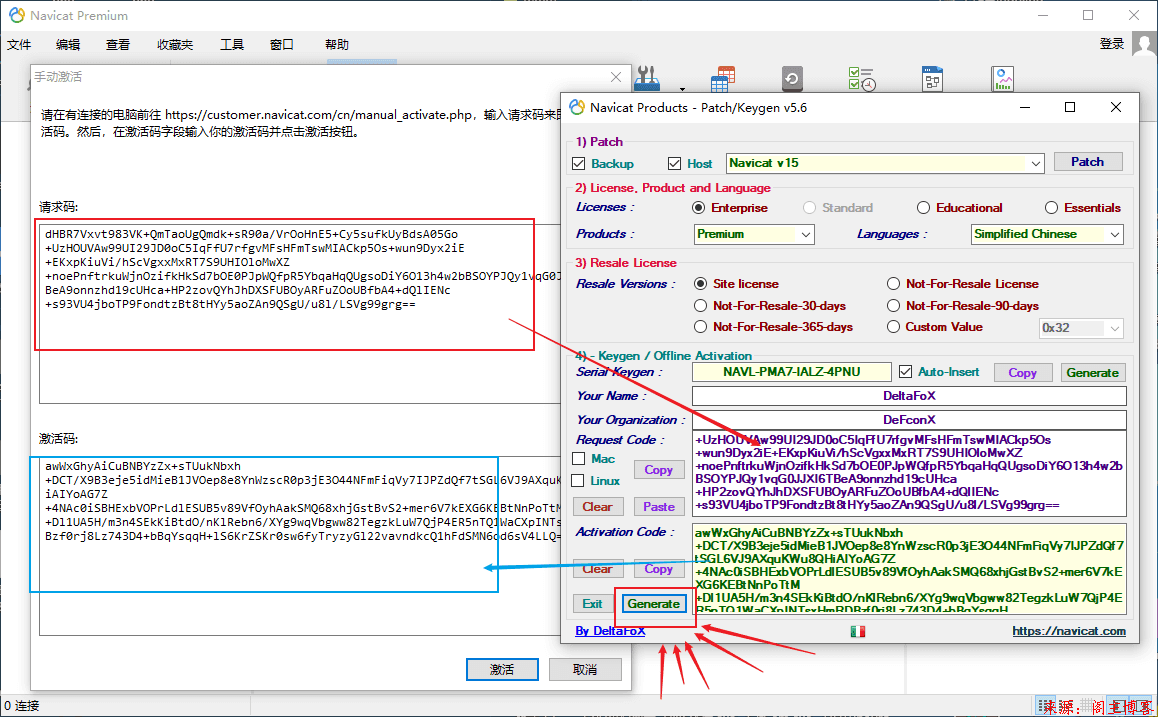Click the Navicat Premium logo in main title bar
Image resolution: width=1158 pixels, height=717 pixels.
16,15
